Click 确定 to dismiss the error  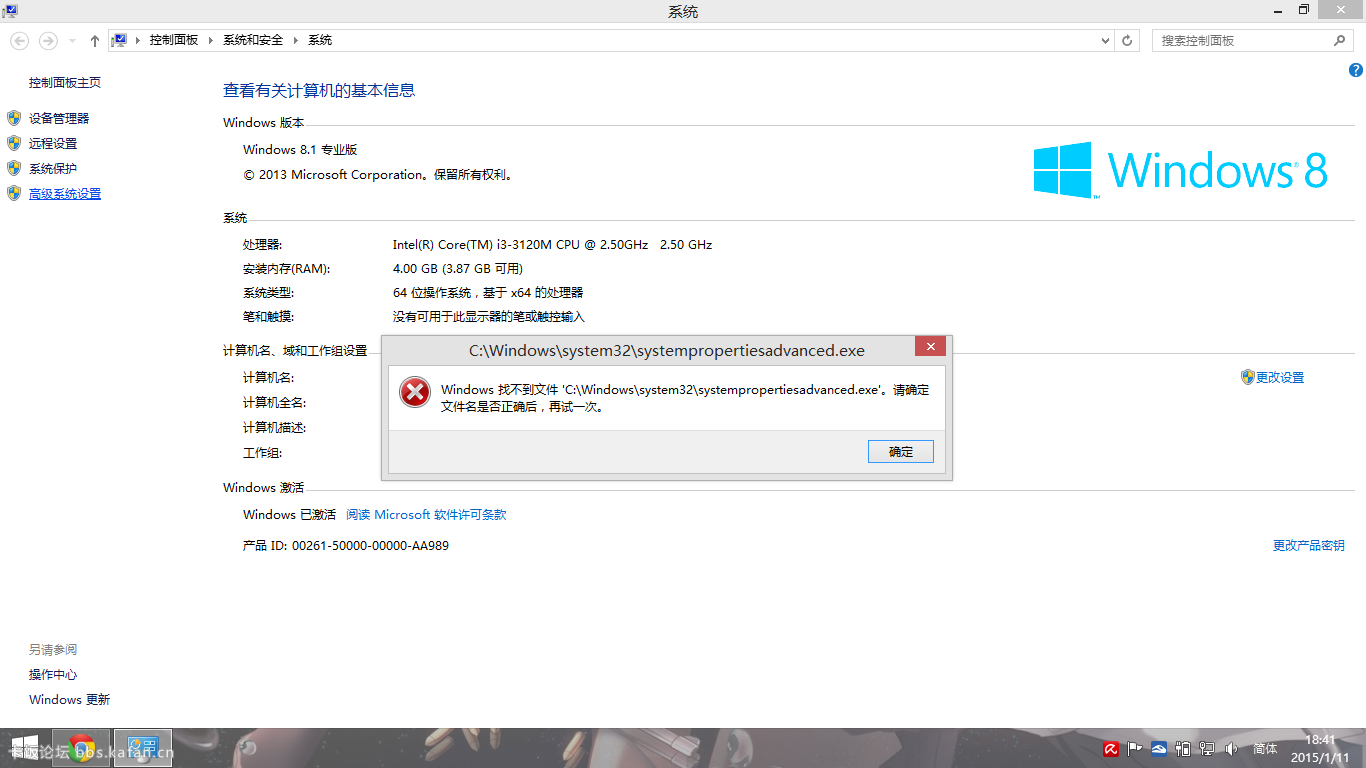point(901,452)
